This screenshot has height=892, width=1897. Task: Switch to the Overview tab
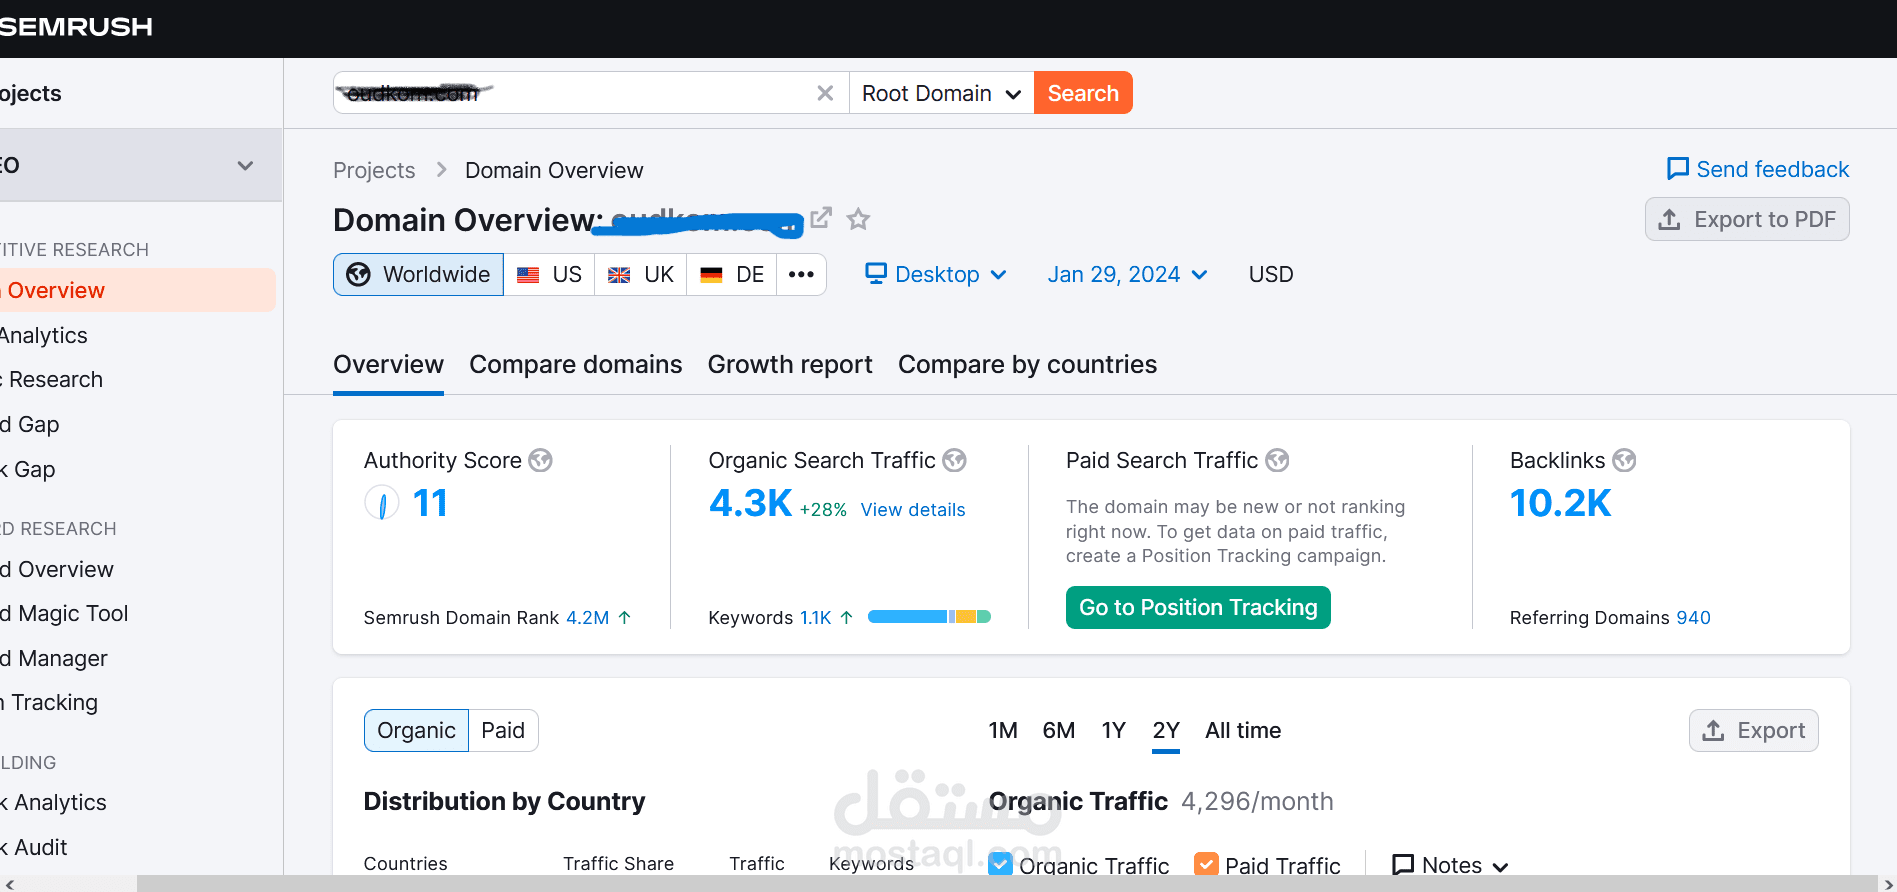(388, 364)
